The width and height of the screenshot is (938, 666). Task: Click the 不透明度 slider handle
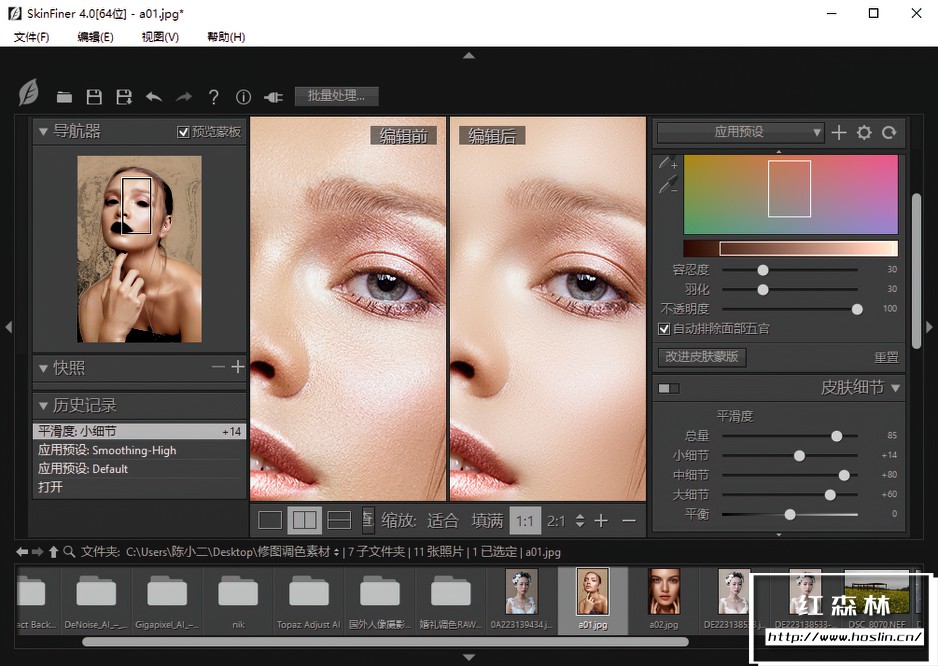point(857,309)
